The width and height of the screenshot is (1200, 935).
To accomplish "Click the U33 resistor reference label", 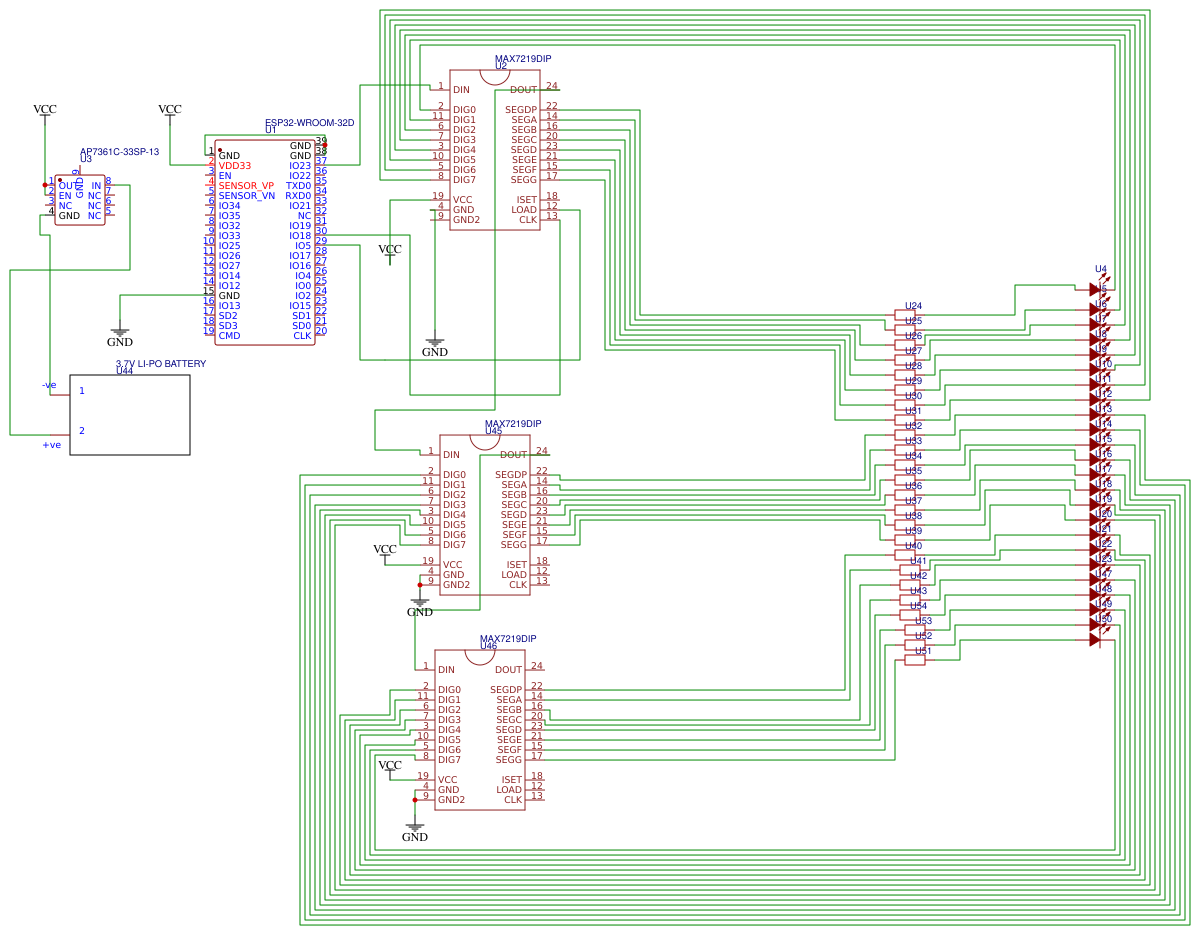I will [914, 441].
